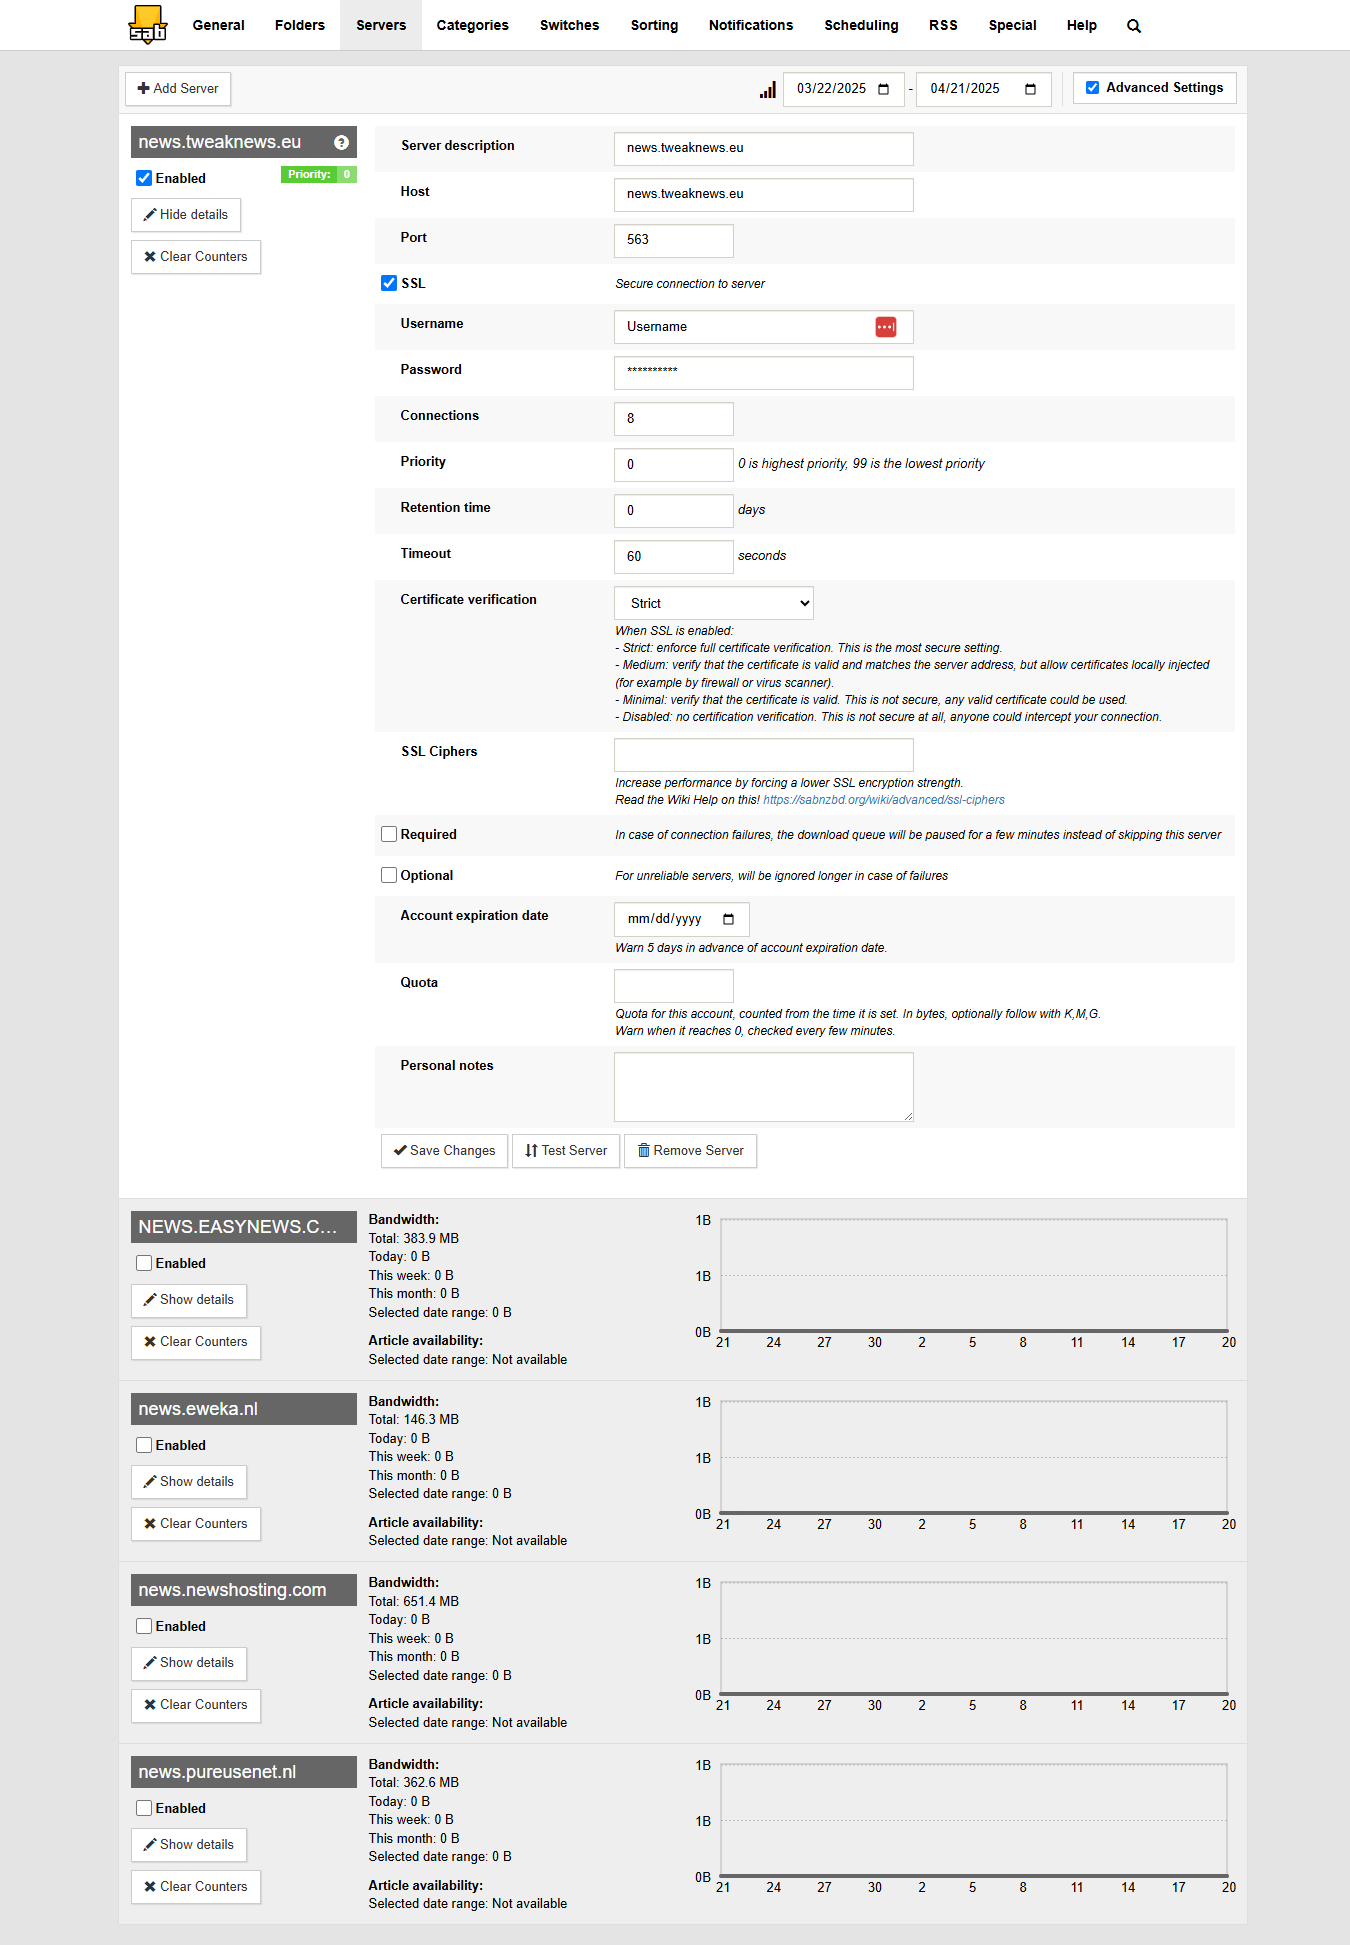1350x1945 pixels.
Task: Show details for news.eweka.nl
Action: click(189, 1482)
